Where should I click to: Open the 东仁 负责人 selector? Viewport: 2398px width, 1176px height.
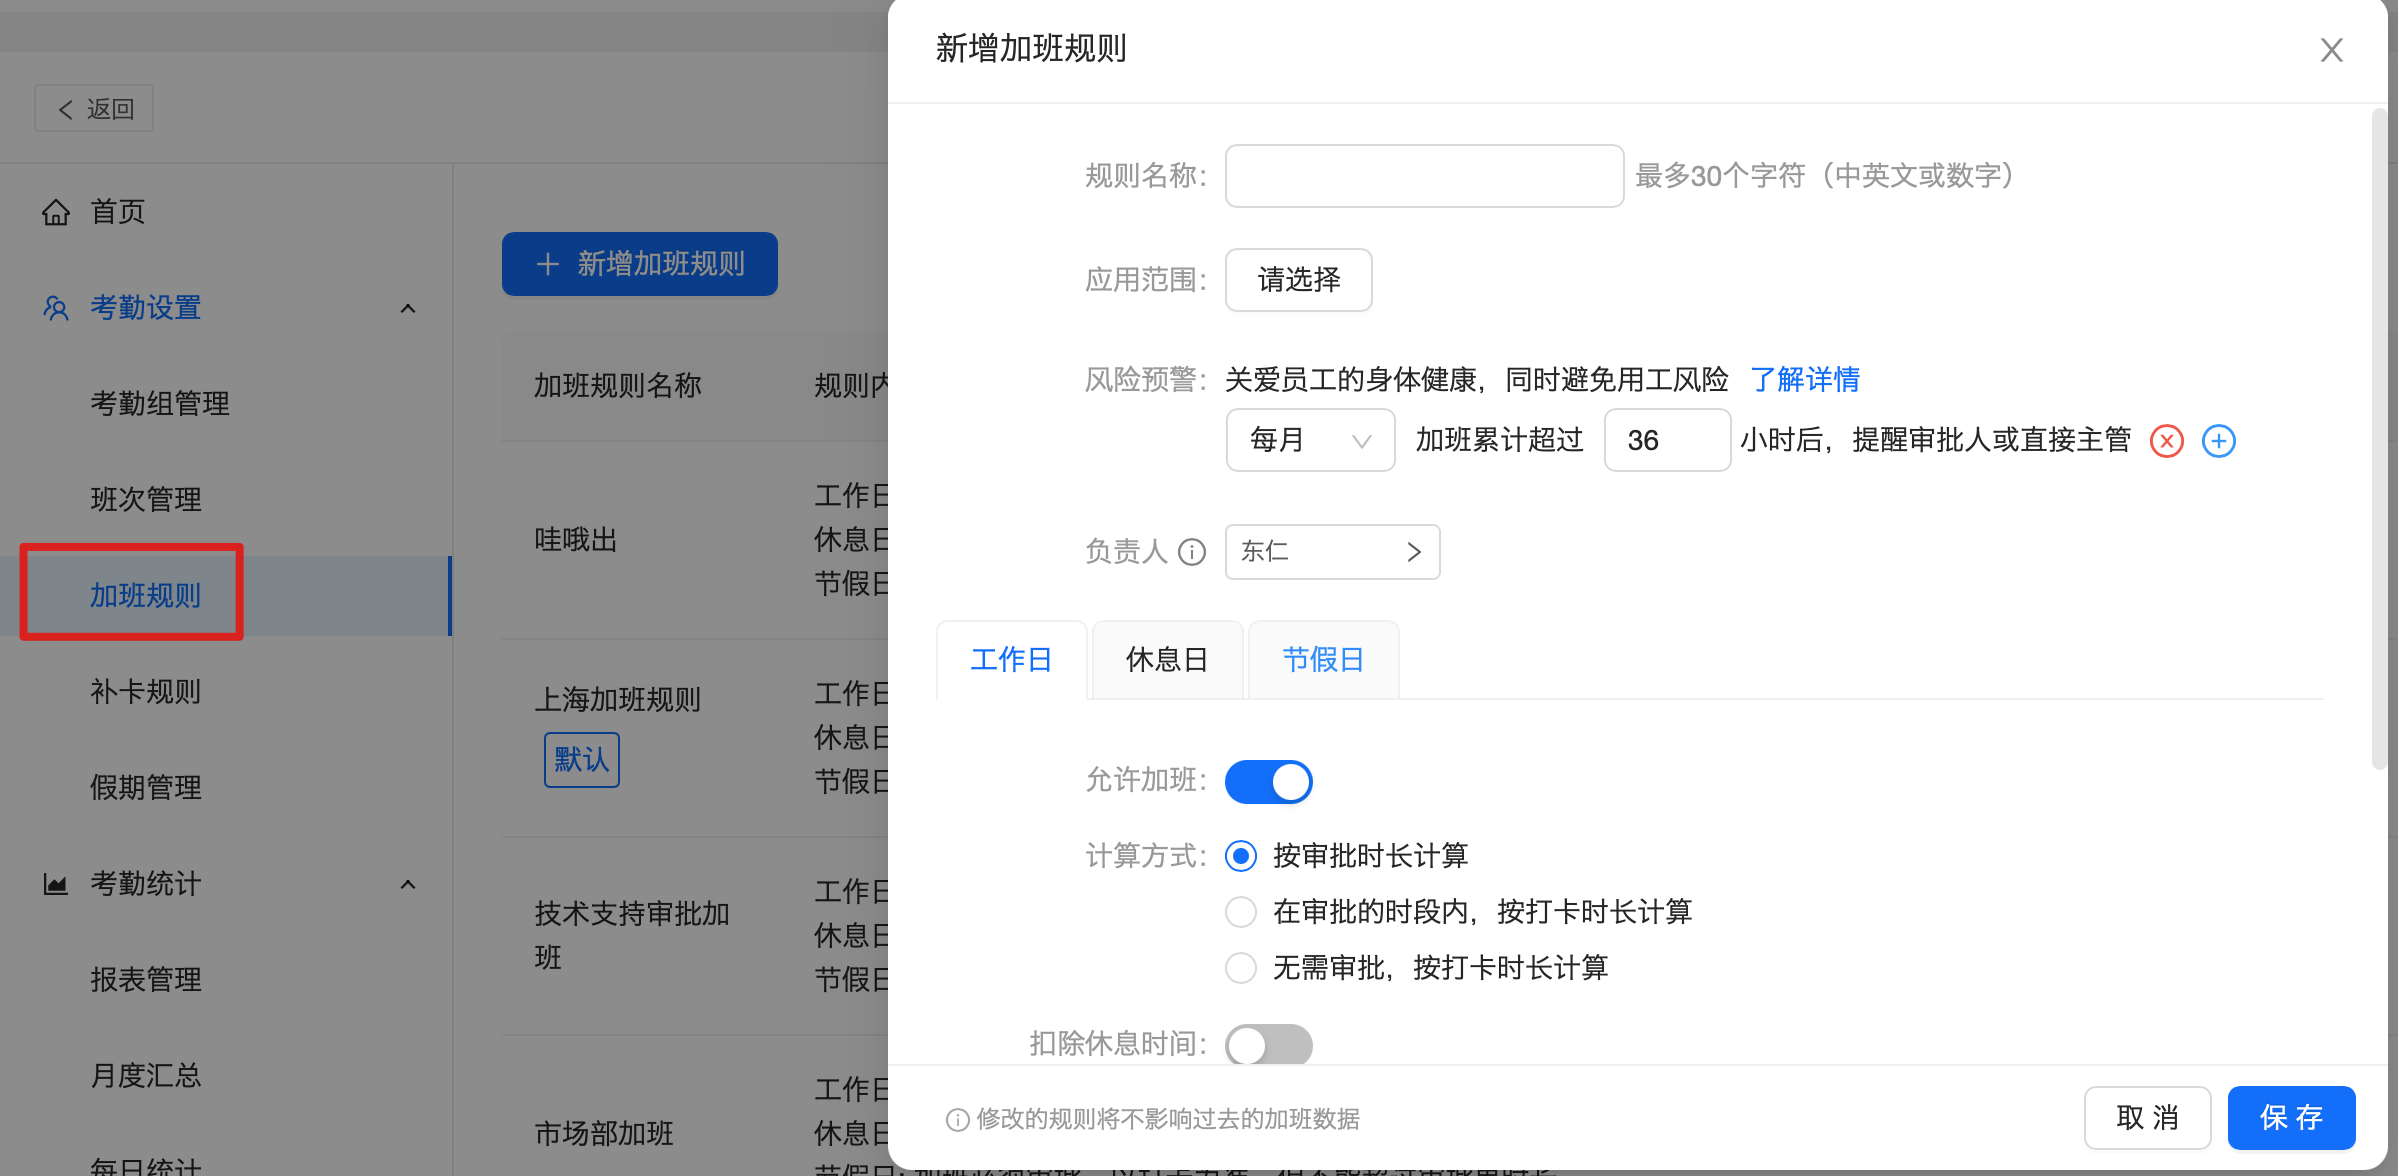[1332, 552]
